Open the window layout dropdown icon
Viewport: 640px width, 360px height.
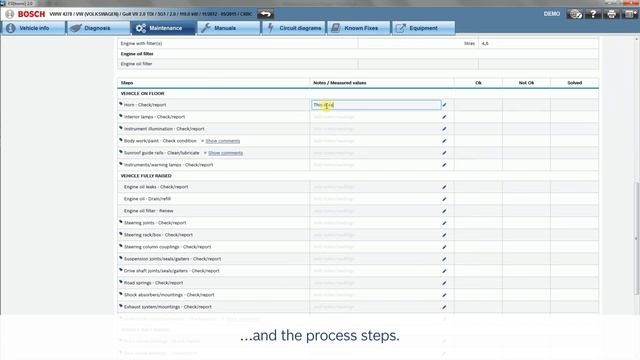tap(630, 14)
